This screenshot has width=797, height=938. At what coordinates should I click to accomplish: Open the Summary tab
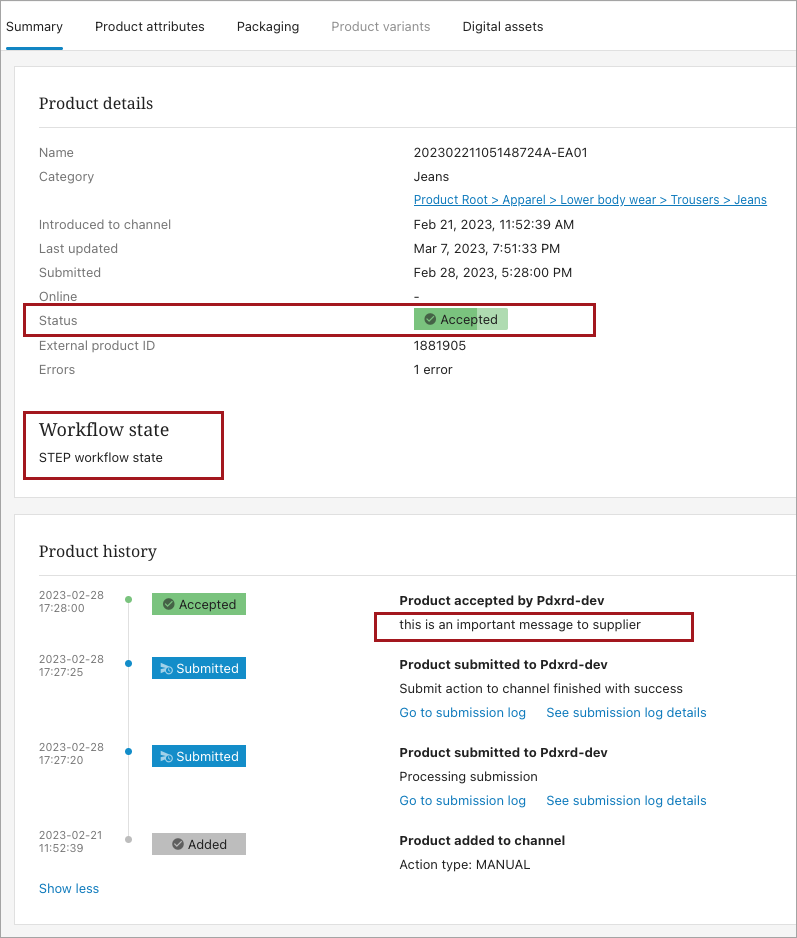pyautogui.click(x=34, y=27)
